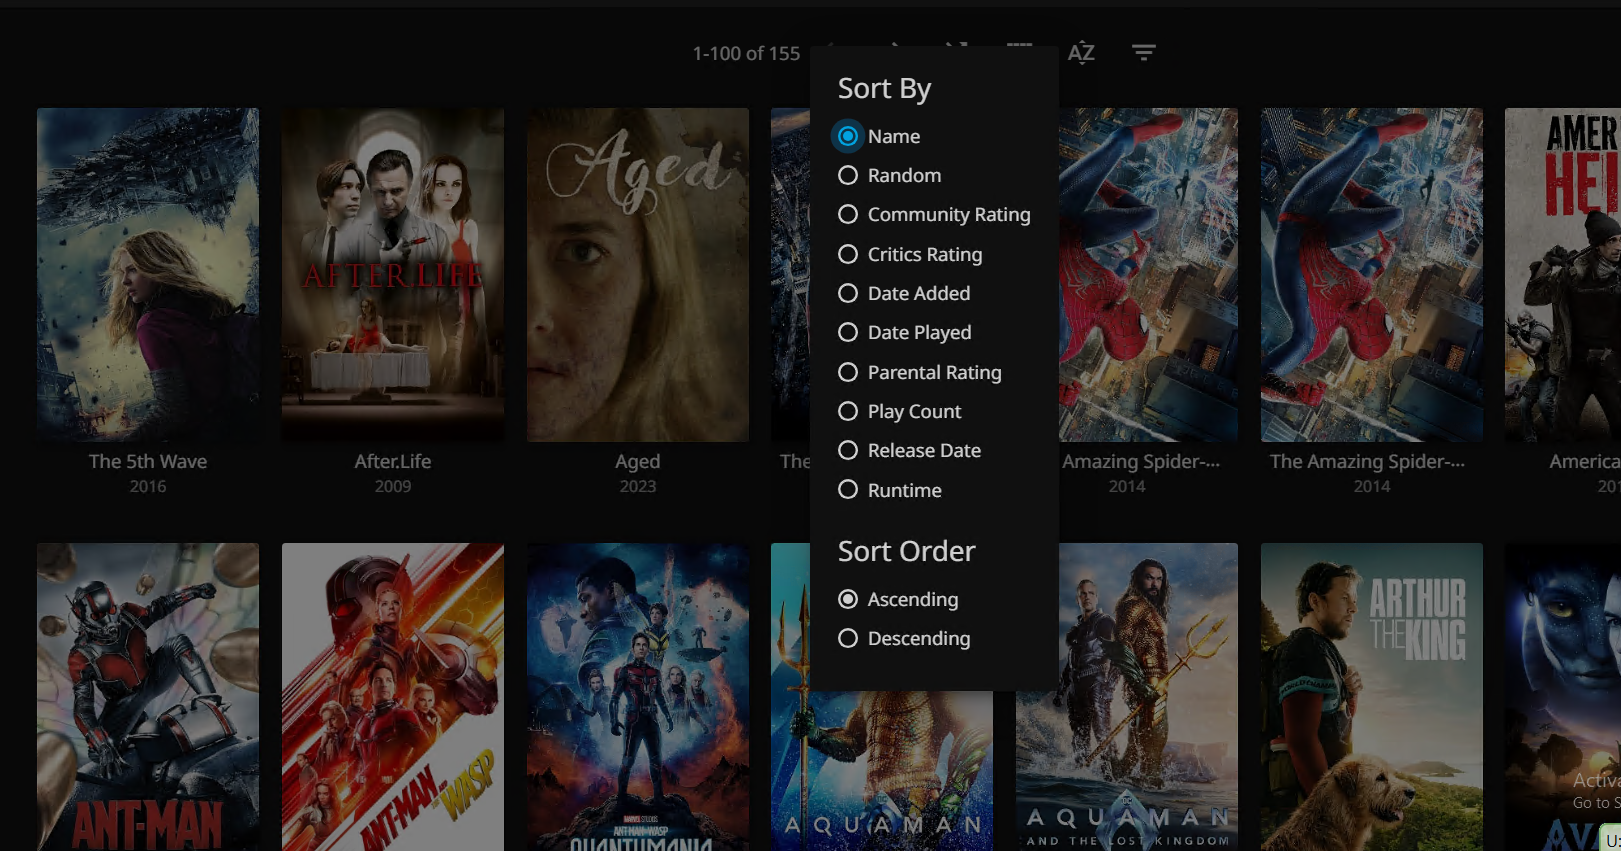Select the Name sort option
The width and height of the screenshot is (1621, 851).
coord(848,136)
